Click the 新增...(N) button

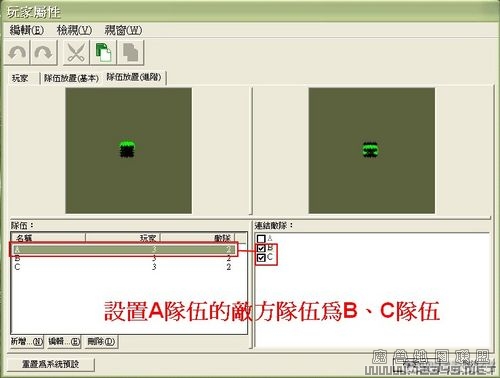[27, 341]
